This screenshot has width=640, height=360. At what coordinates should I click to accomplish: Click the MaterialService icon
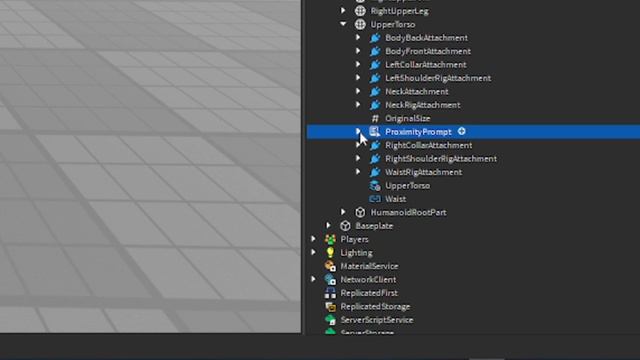[x=330, y=266]
